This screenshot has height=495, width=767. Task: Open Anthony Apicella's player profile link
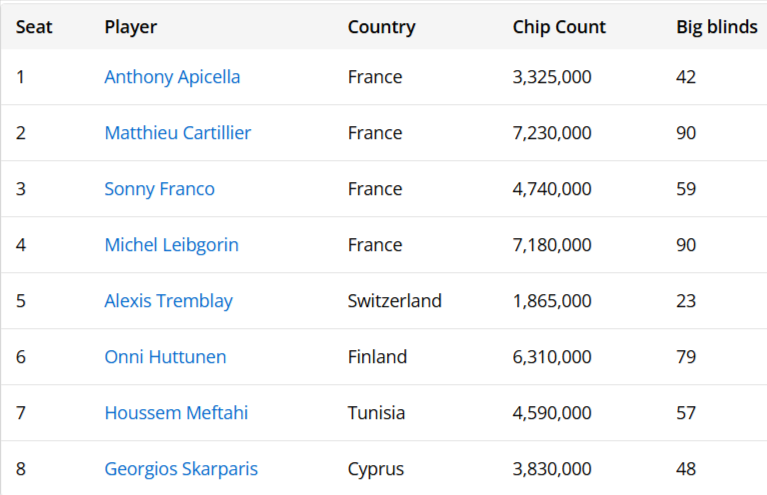click(x=172, y=77)
